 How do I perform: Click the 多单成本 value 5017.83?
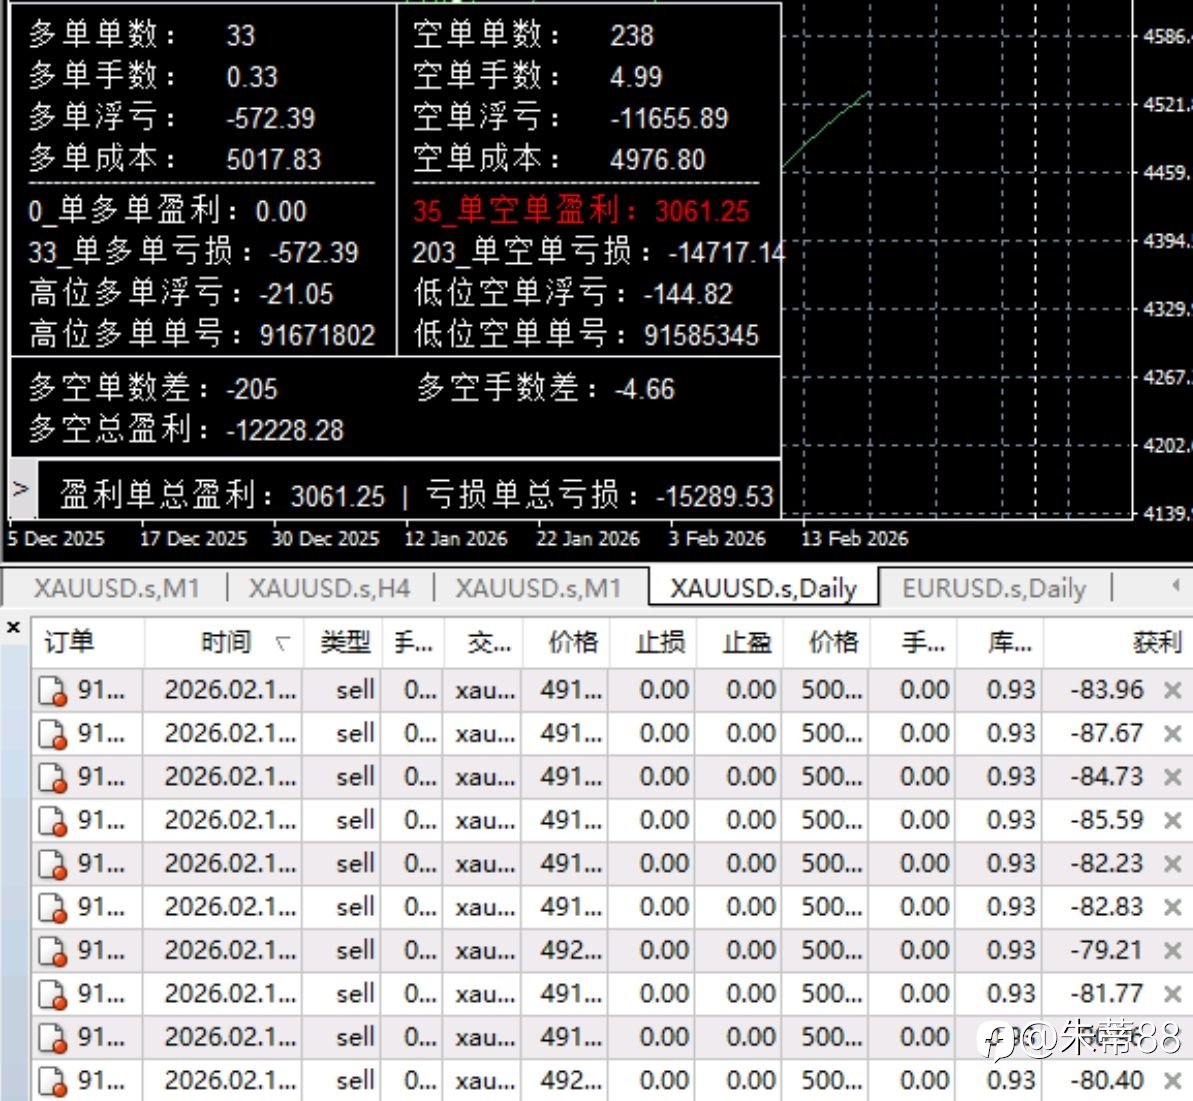click(x=274, y=159)
